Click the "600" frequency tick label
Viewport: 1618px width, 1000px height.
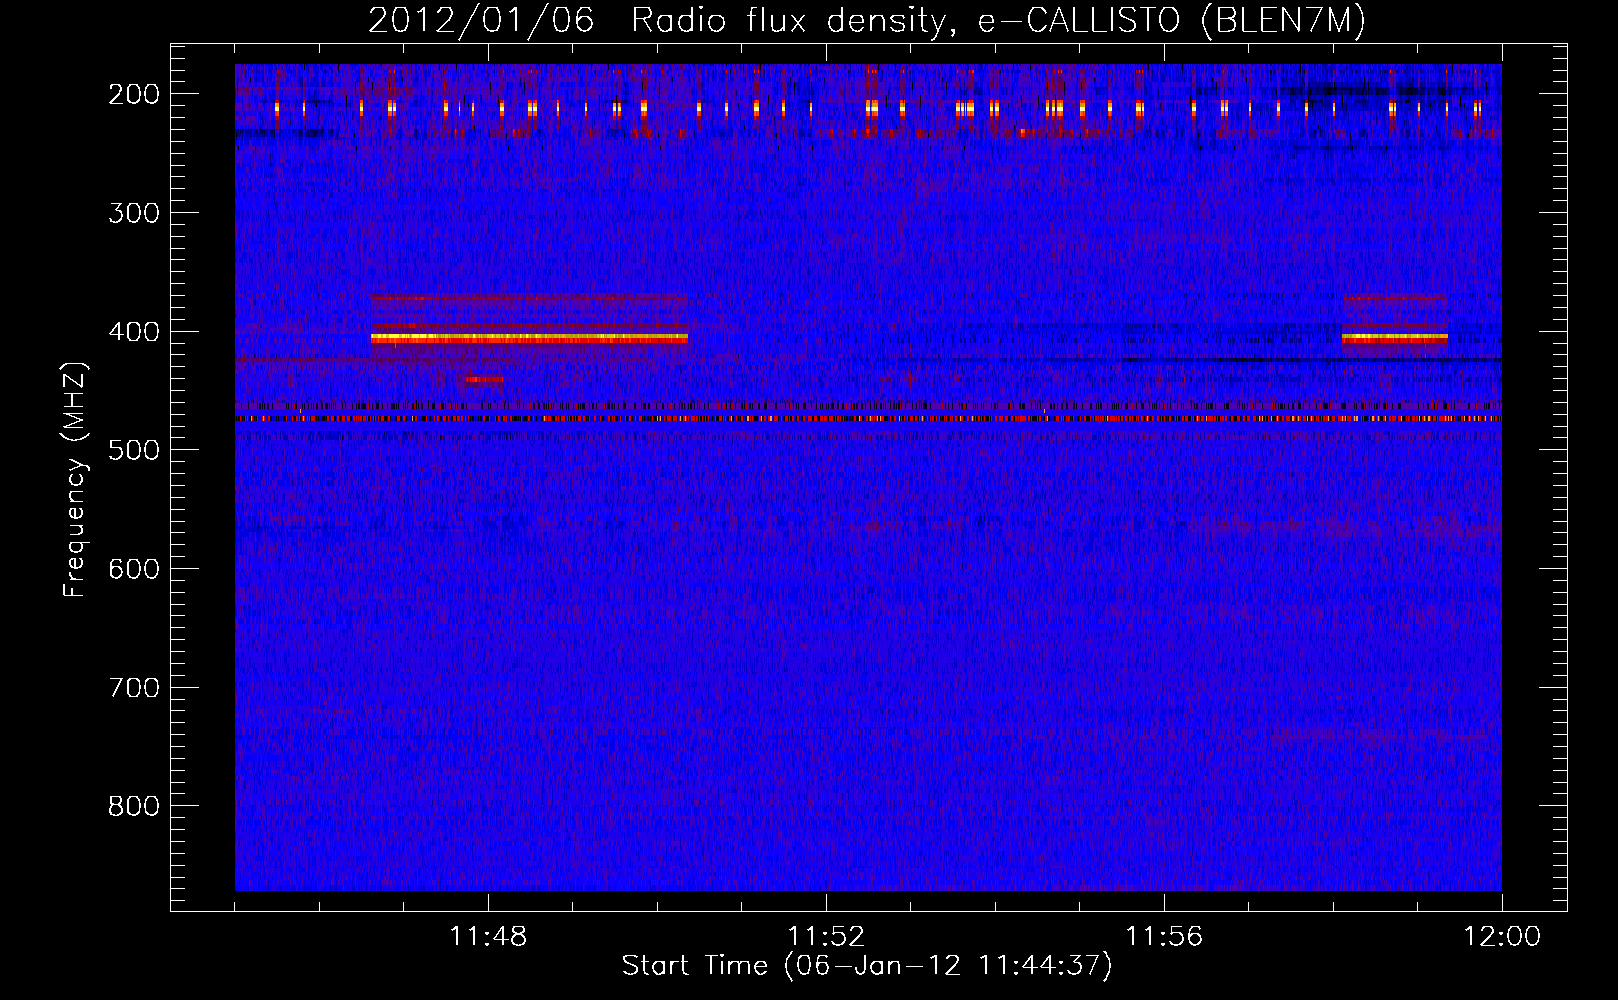[x=134, y=569]
